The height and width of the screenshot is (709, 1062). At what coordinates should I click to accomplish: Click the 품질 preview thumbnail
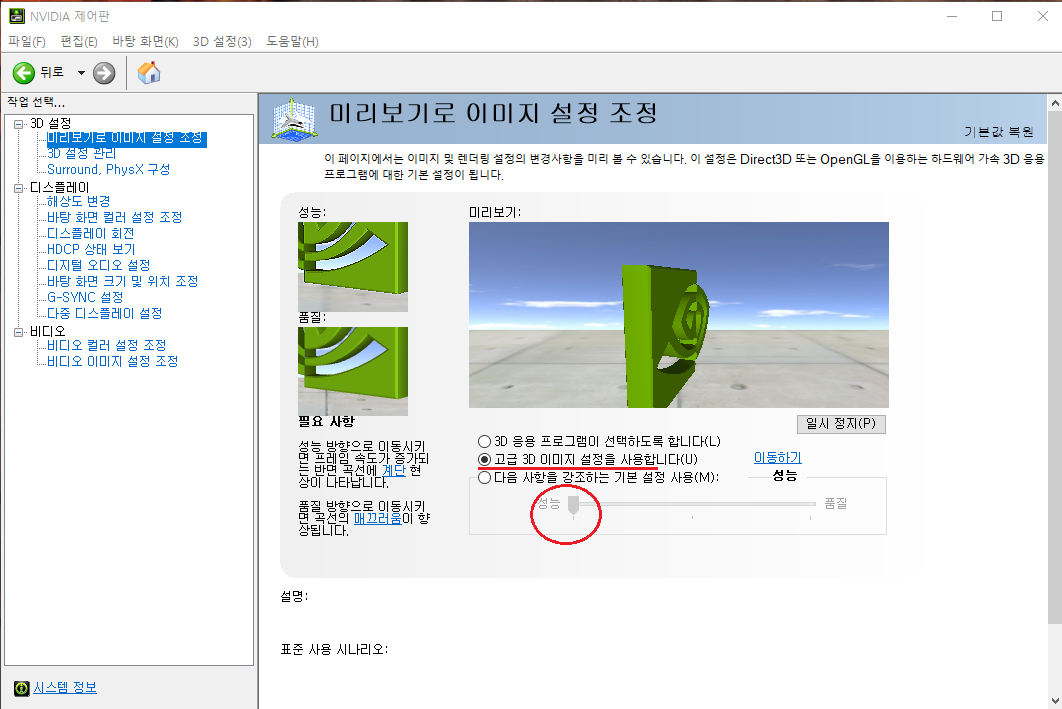[353, 371]
